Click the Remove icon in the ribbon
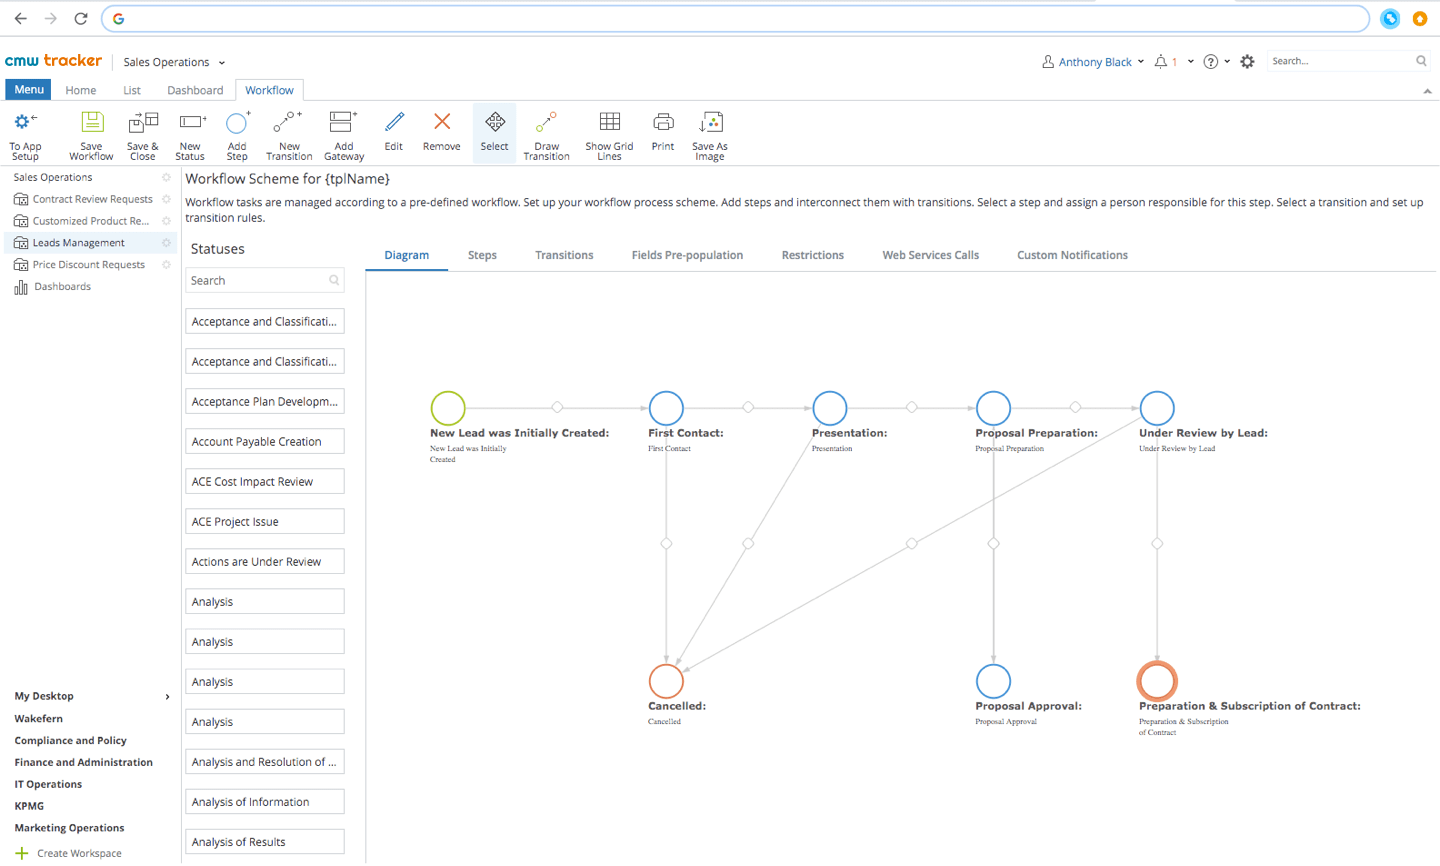 pyautogui.click(x=441, y=133)
